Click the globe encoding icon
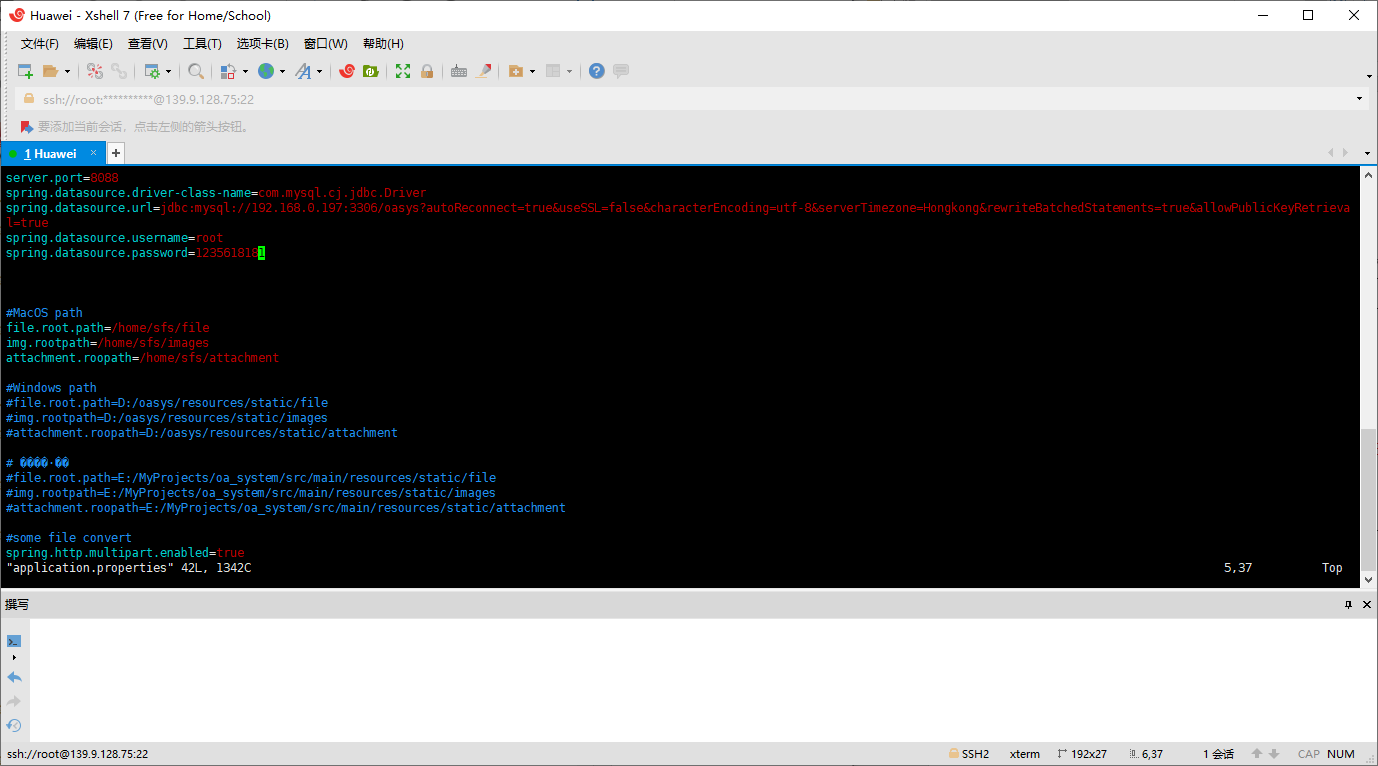Image resolution: width=1378 pixels, height=766 pixels. pyautogui.click(x=266, y=71)
